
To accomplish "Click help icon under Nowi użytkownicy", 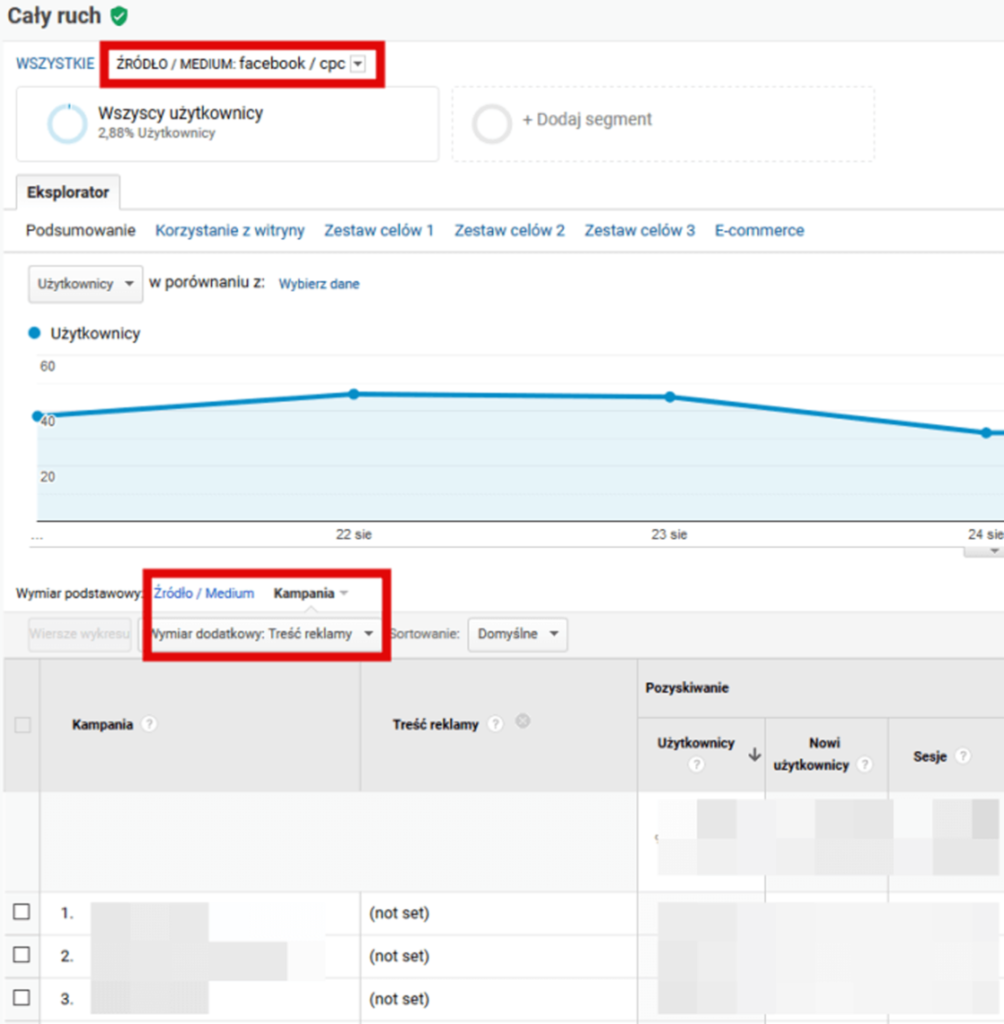I will coord(864,765).
